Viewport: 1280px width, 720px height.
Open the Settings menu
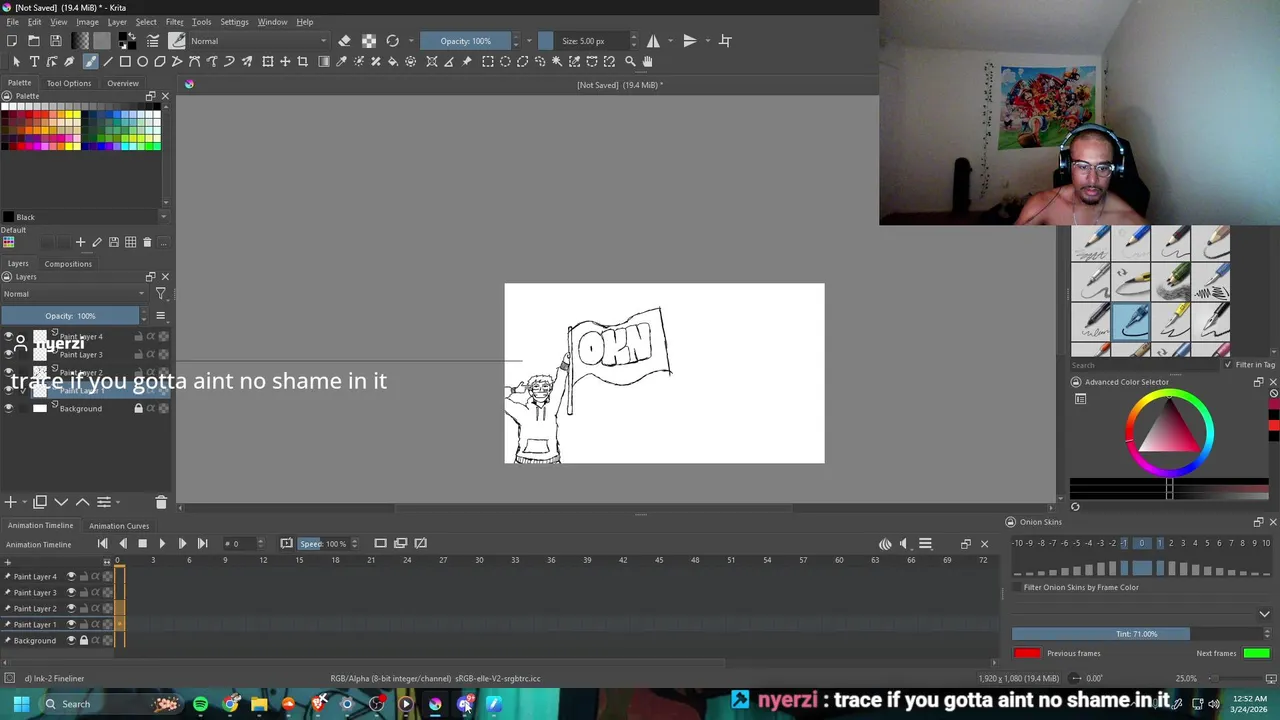tap(234, 22)
